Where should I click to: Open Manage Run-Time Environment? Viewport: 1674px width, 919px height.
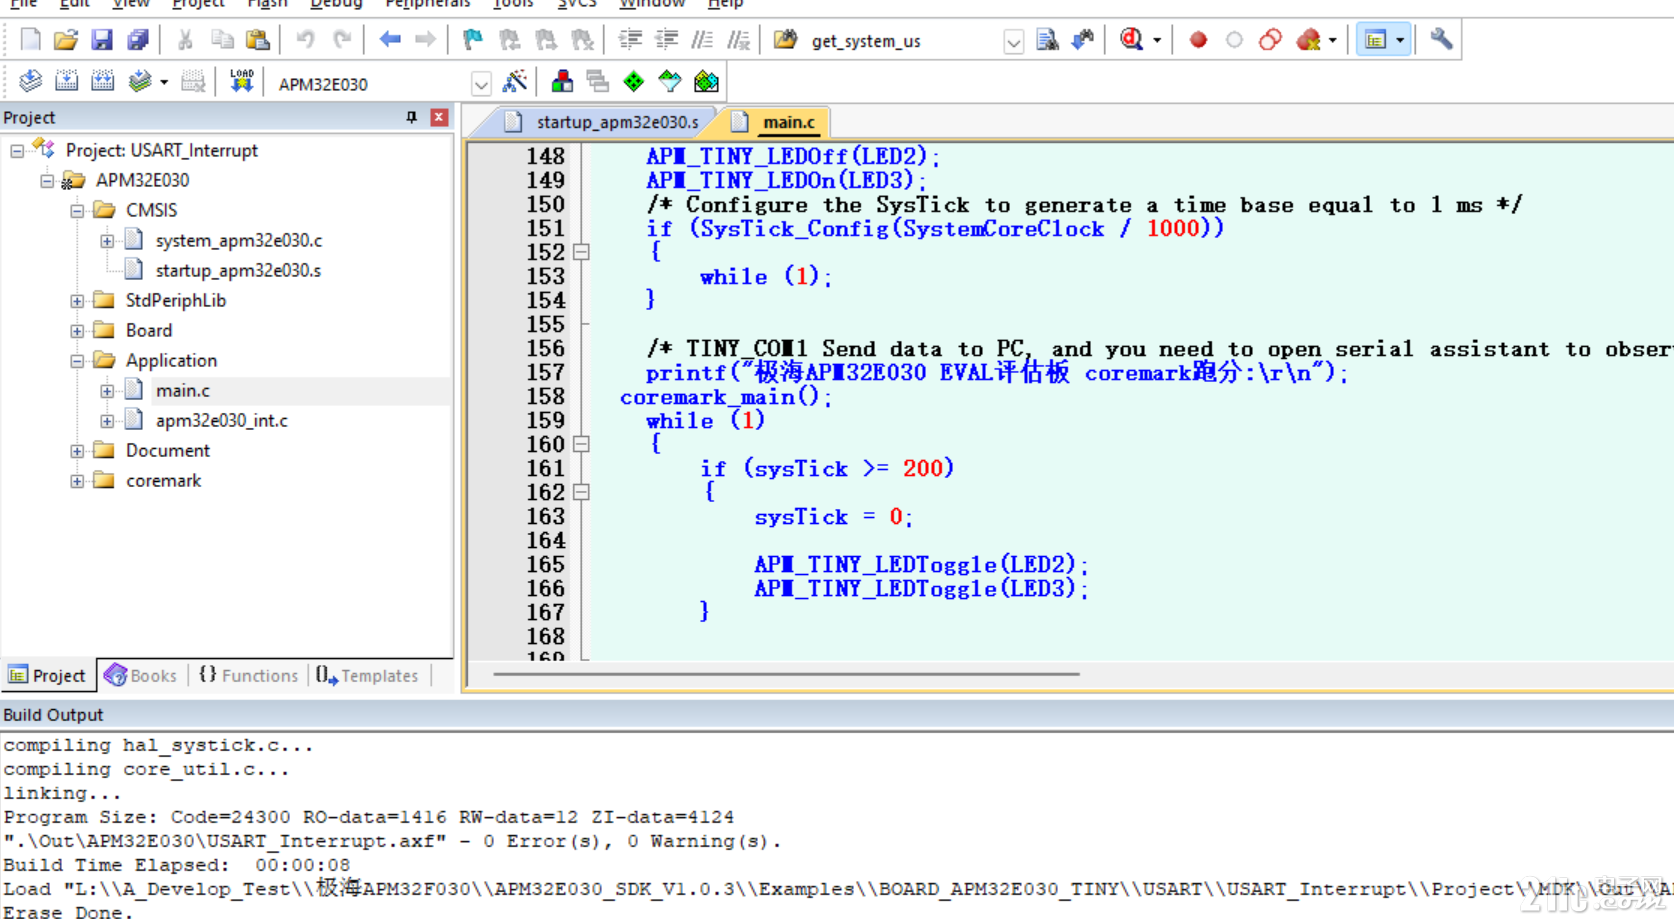[x=634, y=82]
